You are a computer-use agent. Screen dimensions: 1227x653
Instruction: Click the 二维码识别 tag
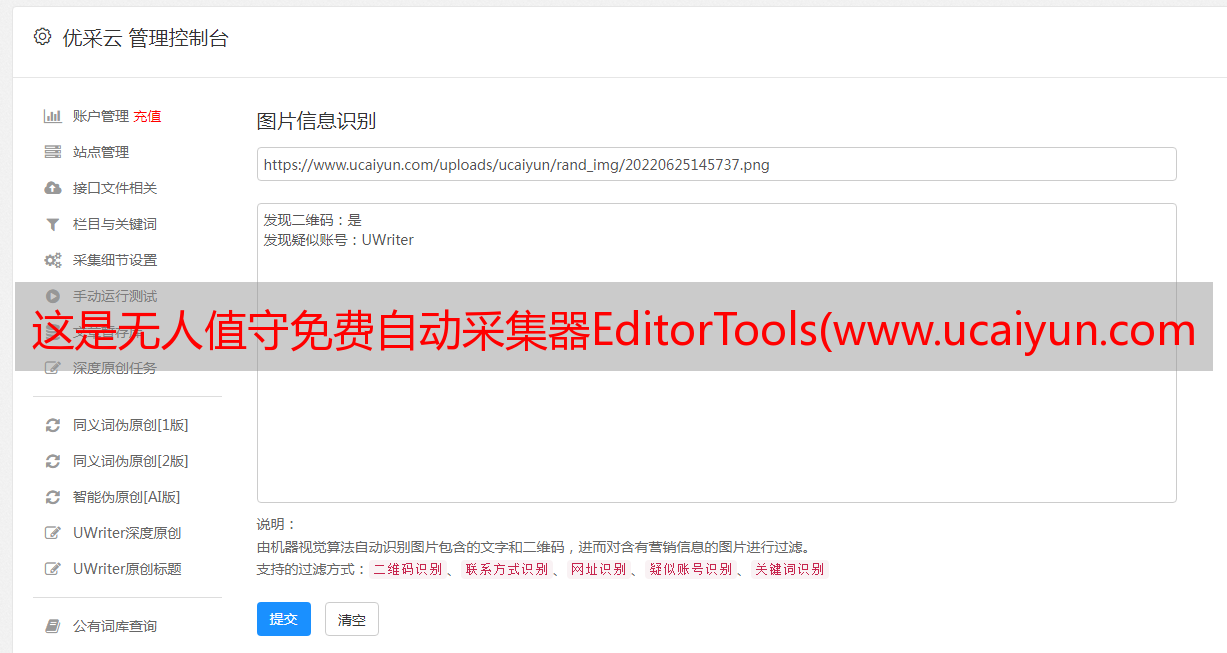pyautogui.click(x=407, y=569)
